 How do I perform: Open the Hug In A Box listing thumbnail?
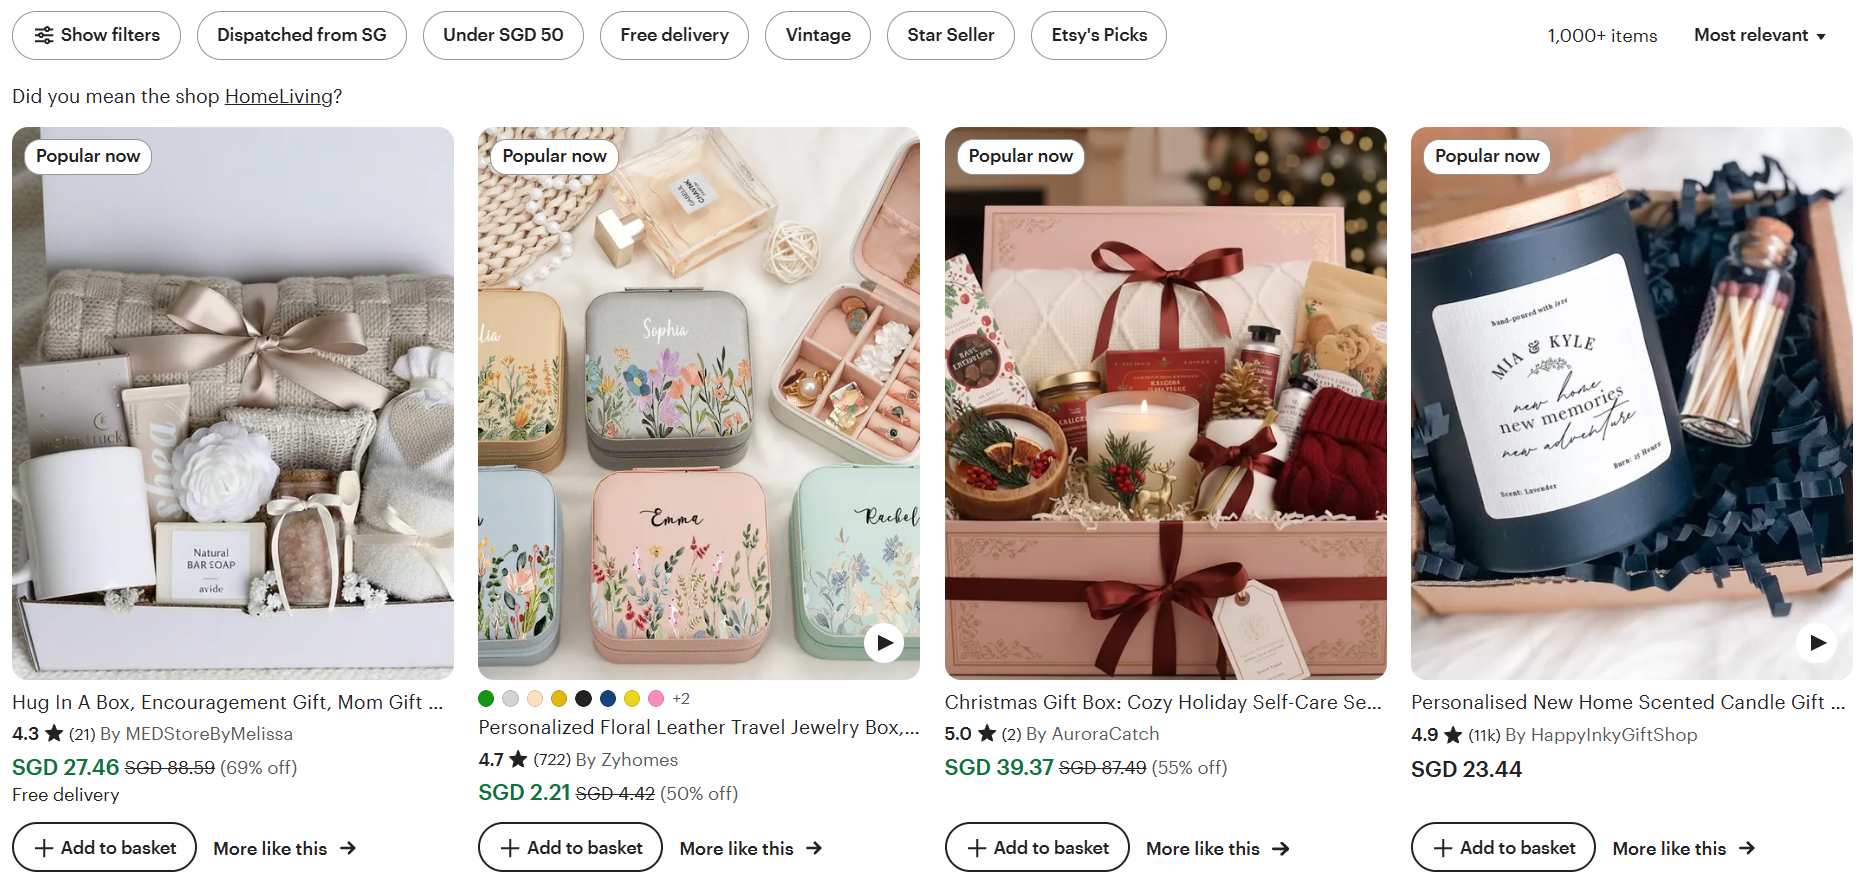tap(232, 400)
